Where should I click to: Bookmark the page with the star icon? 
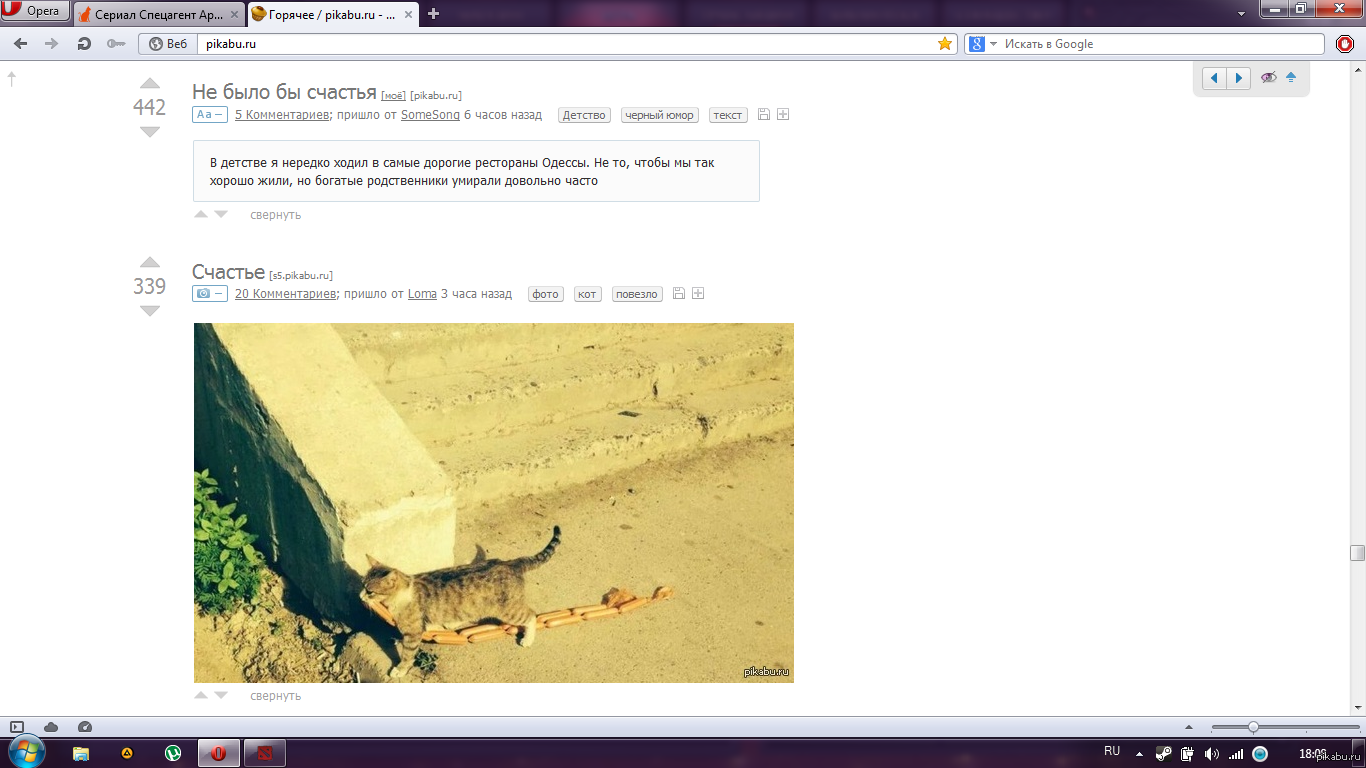click(x=944, y=44)
